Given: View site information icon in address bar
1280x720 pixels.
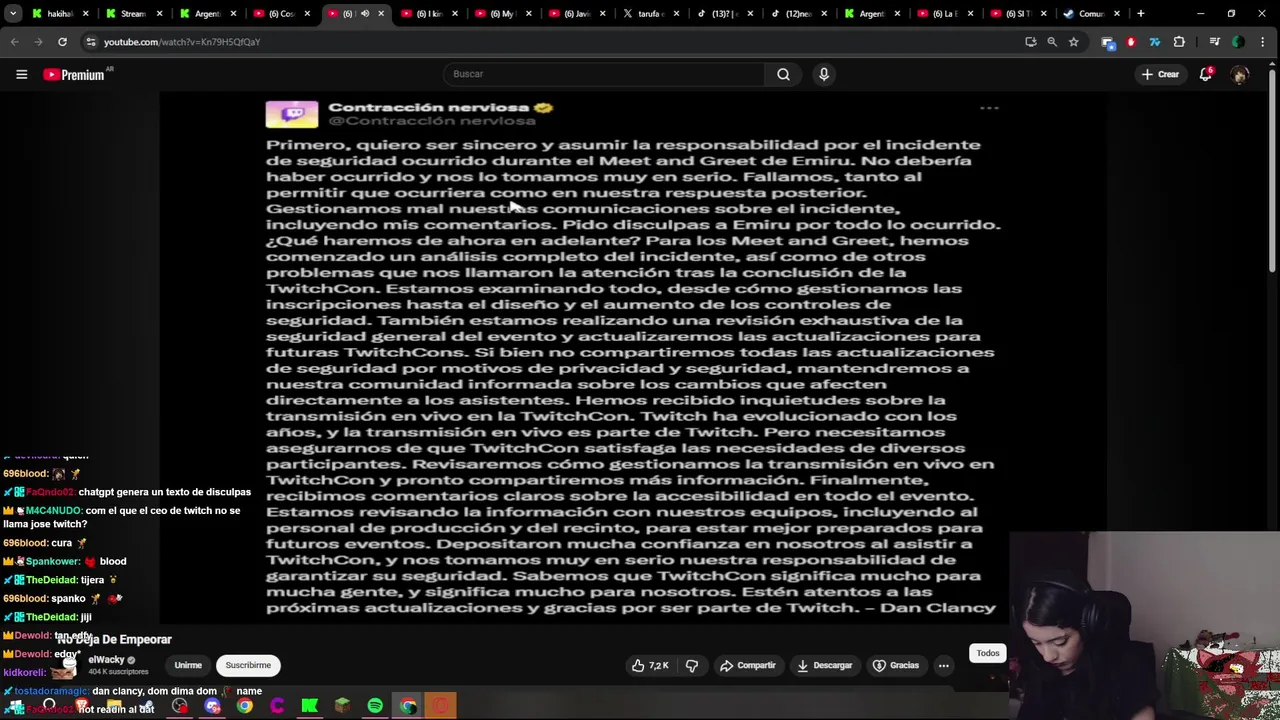Looking at the screenshot, I should (x=91, y=42).
